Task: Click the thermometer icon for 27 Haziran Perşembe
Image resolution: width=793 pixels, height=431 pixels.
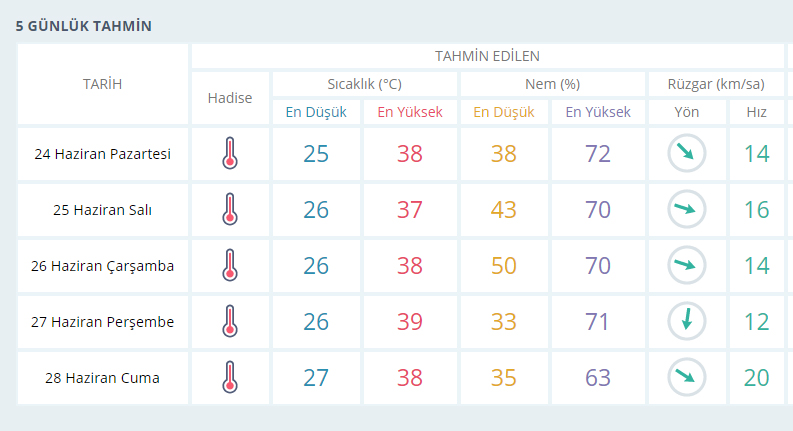Action: (231, 322)
